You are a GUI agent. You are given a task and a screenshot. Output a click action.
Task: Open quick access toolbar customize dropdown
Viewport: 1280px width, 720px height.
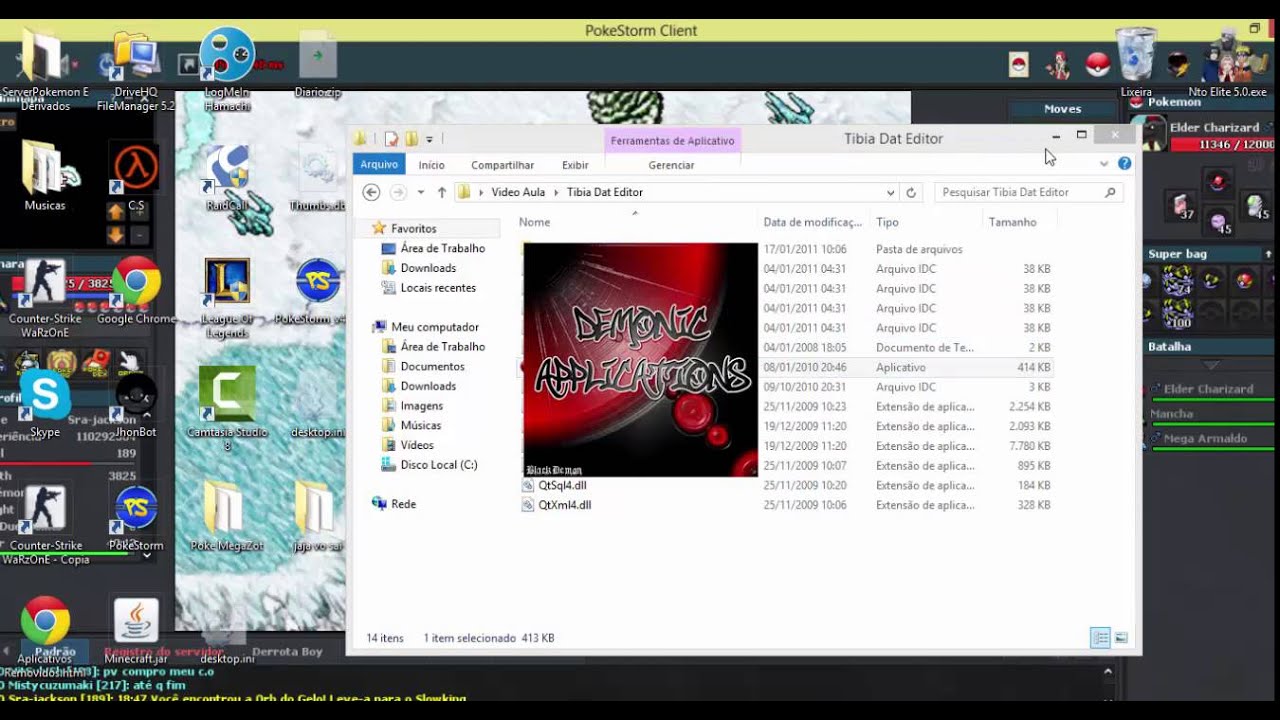(x=429, y=139)
